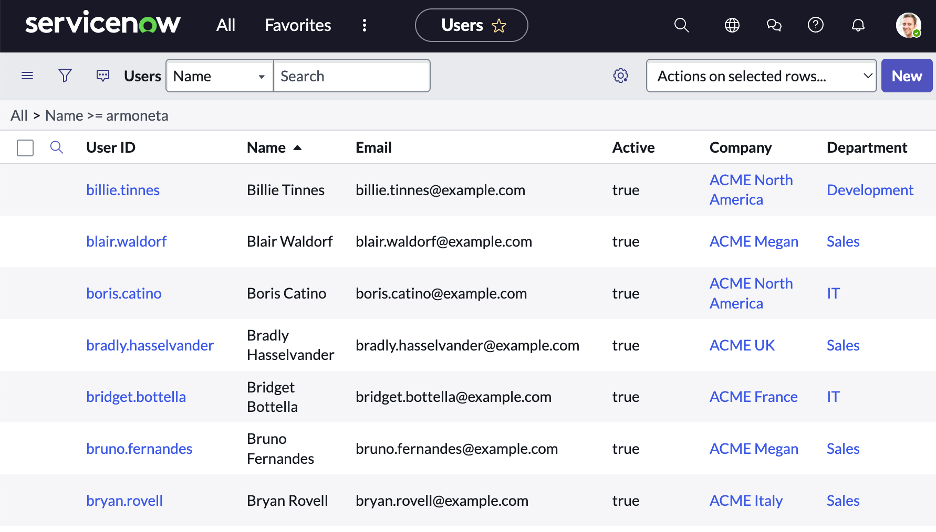This screenshot has height=532, width=936.
Task: Open the activity stream icon
Action: [103, 76]
